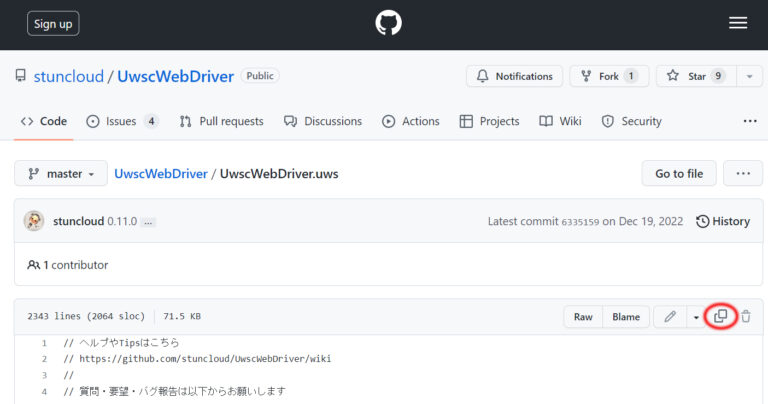Click stuncloud avatar image
Screen dimensions: 768x404
tap(34, 221)
